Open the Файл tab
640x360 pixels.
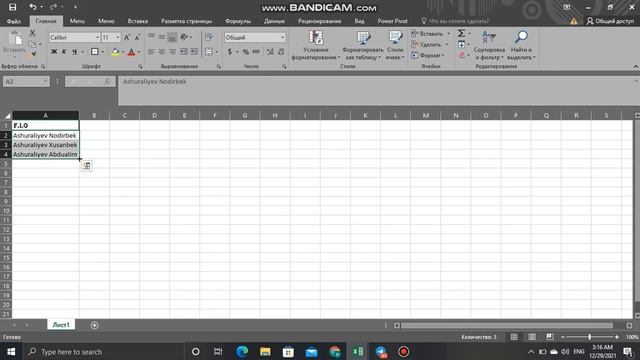click(x=14, y=21)
